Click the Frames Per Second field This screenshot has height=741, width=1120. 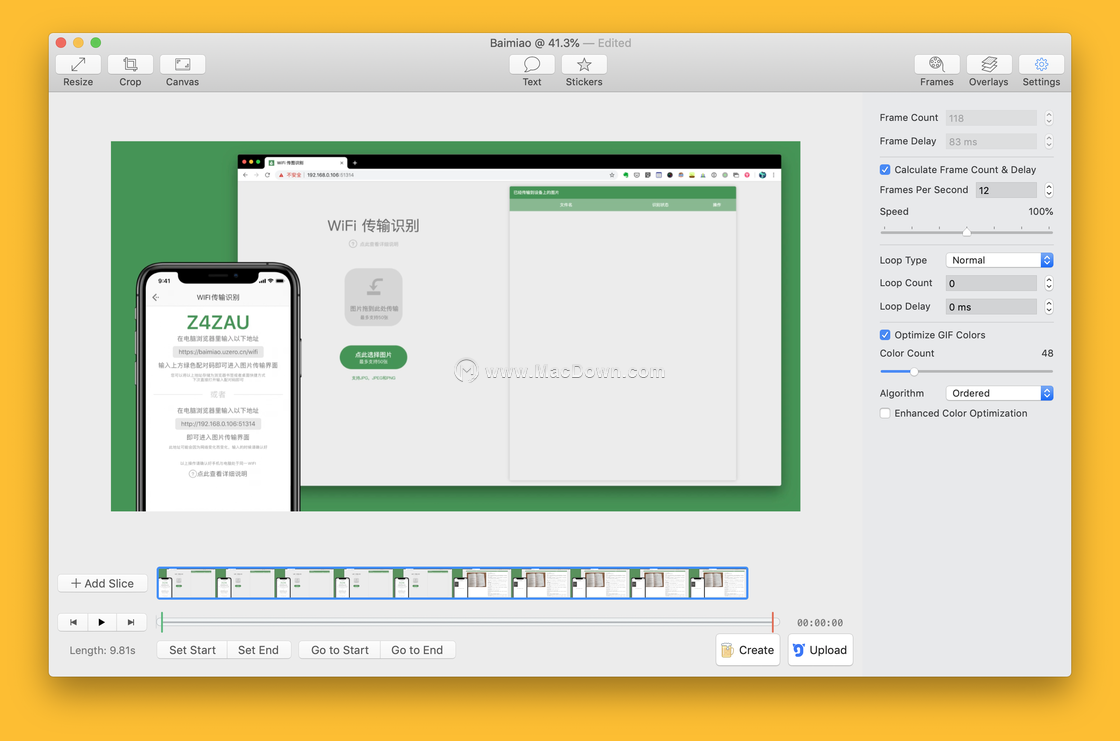coord(1006,190)
